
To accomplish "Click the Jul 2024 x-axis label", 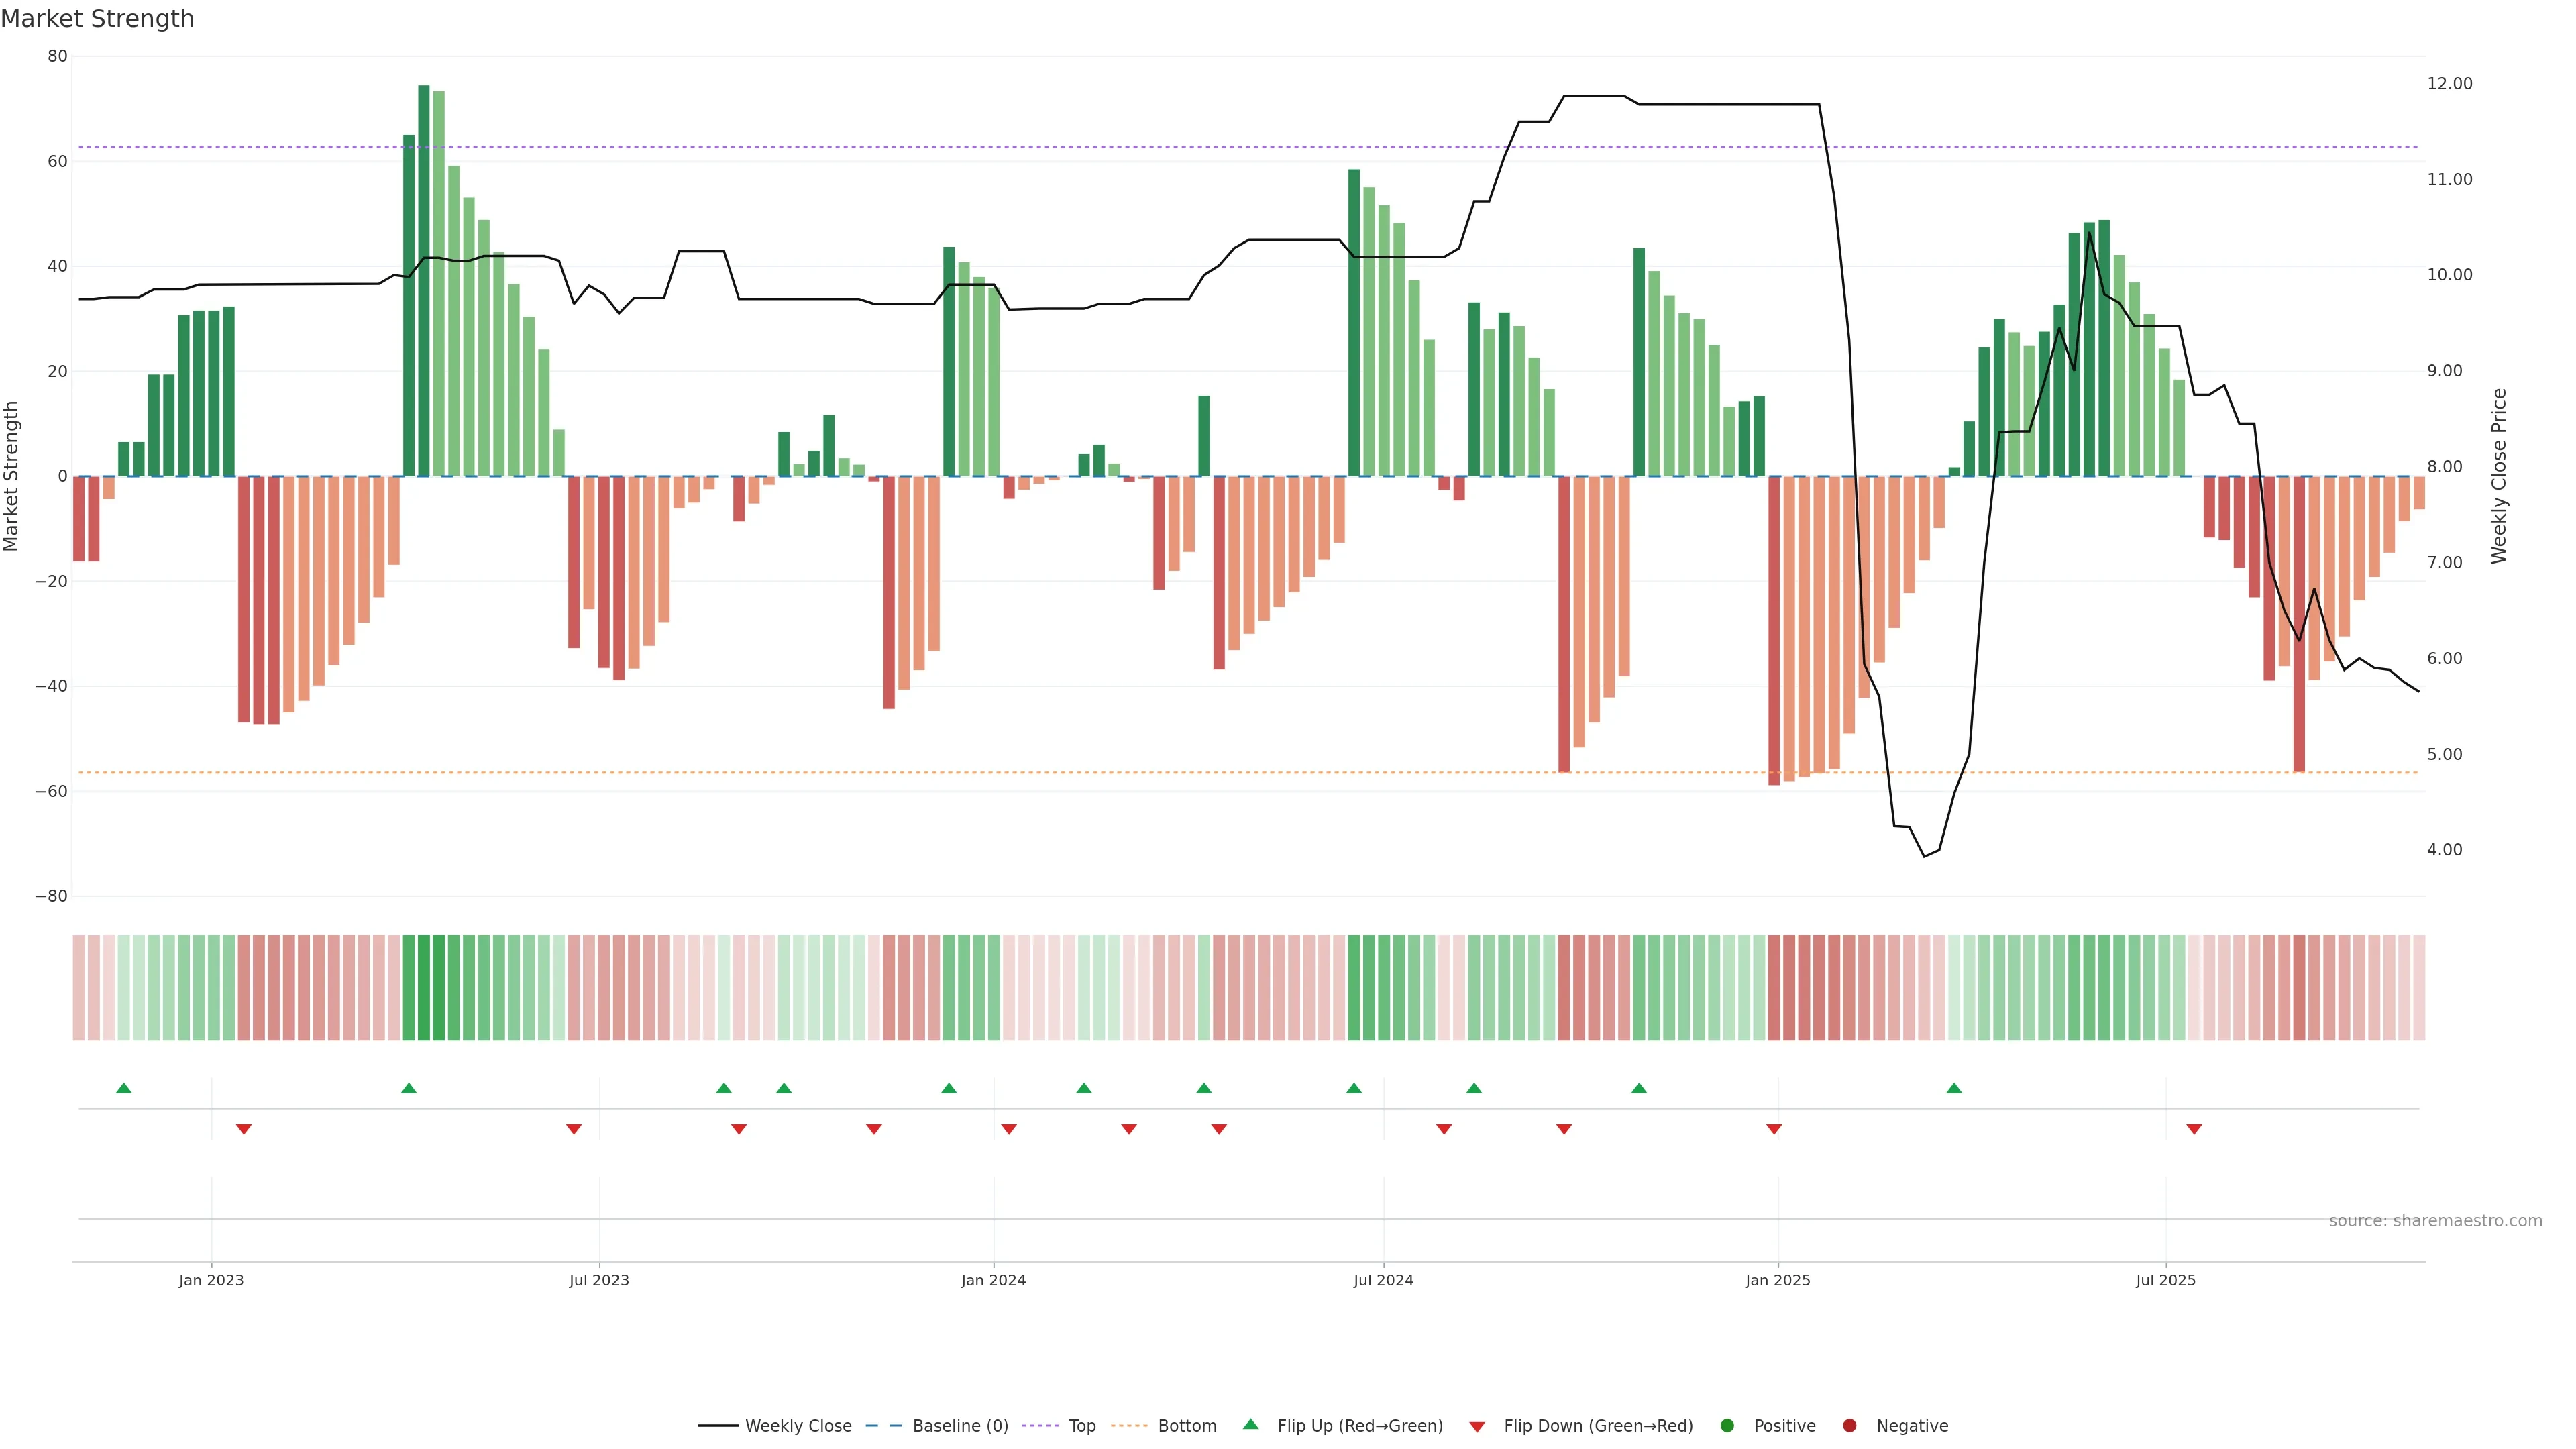I will [1383, 1280].
